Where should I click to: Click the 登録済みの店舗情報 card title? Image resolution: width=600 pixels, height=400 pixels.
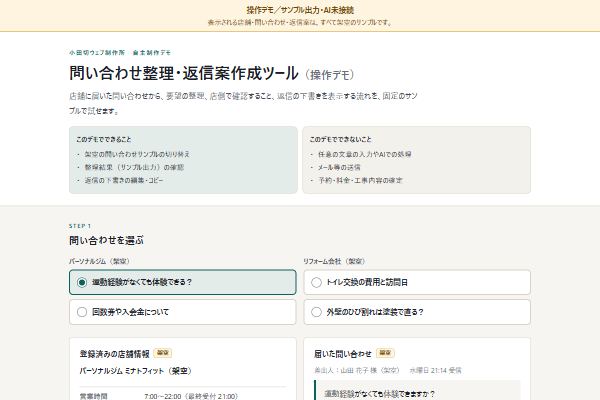114,354
